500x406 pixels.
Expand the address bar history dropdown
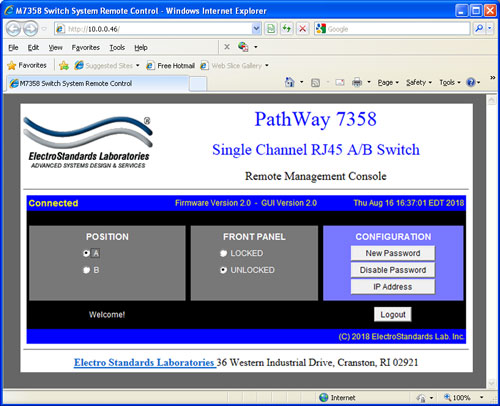256,29
